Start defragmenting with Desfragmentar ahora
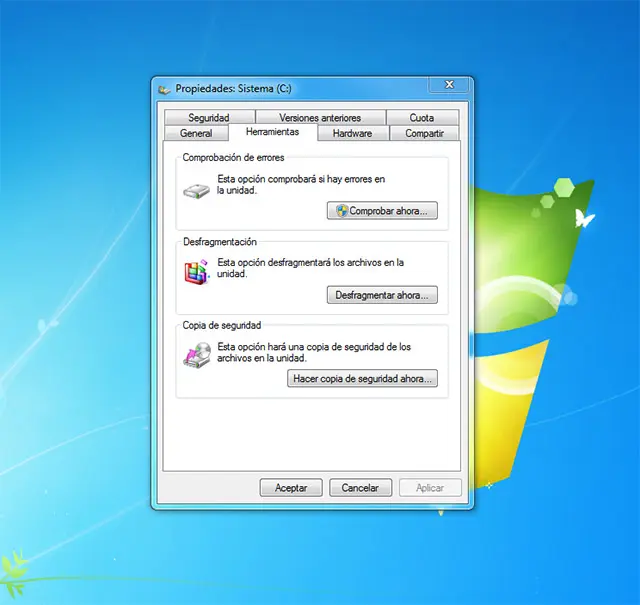The width and height of the screenshot is (640, 605). click(x=382, y=295)
